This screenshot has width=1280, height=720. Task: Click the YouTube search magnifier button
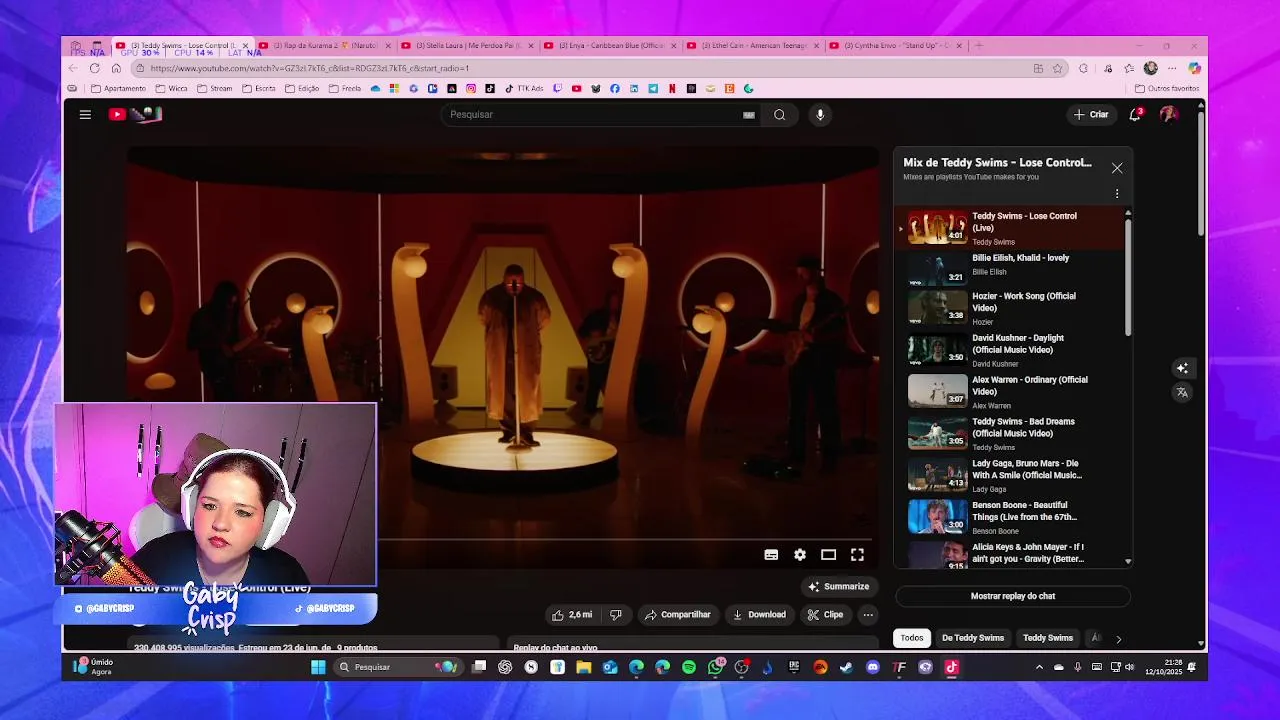[779, 115]
